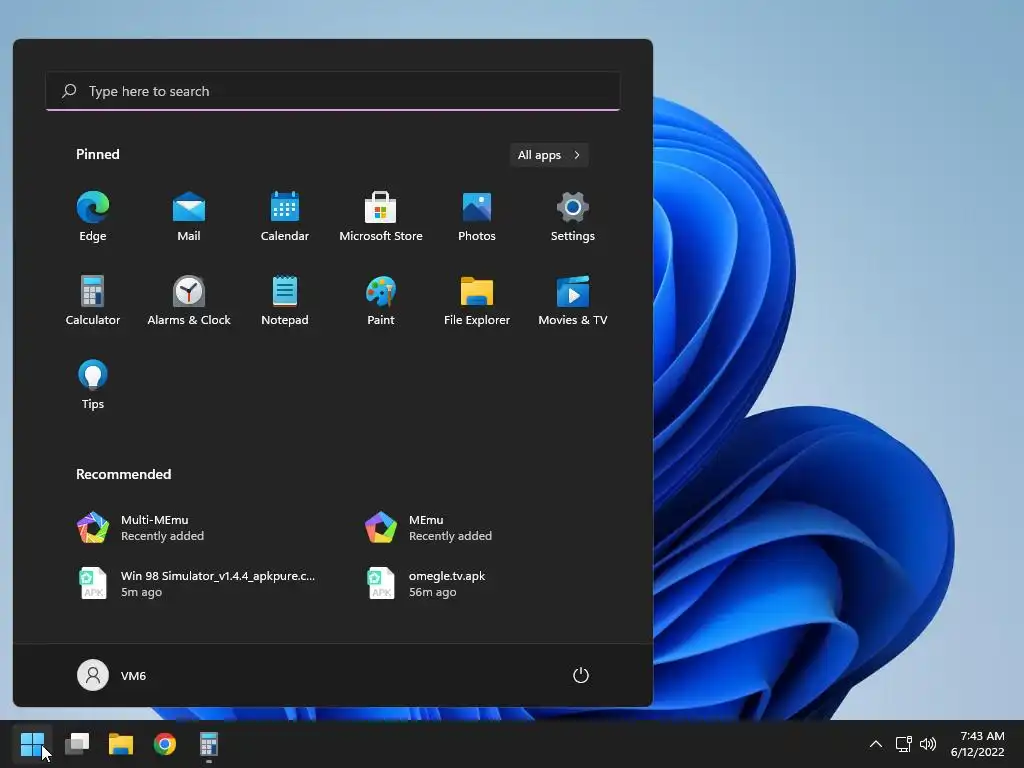Open File Explorer from pinned apps

point(477,300)
